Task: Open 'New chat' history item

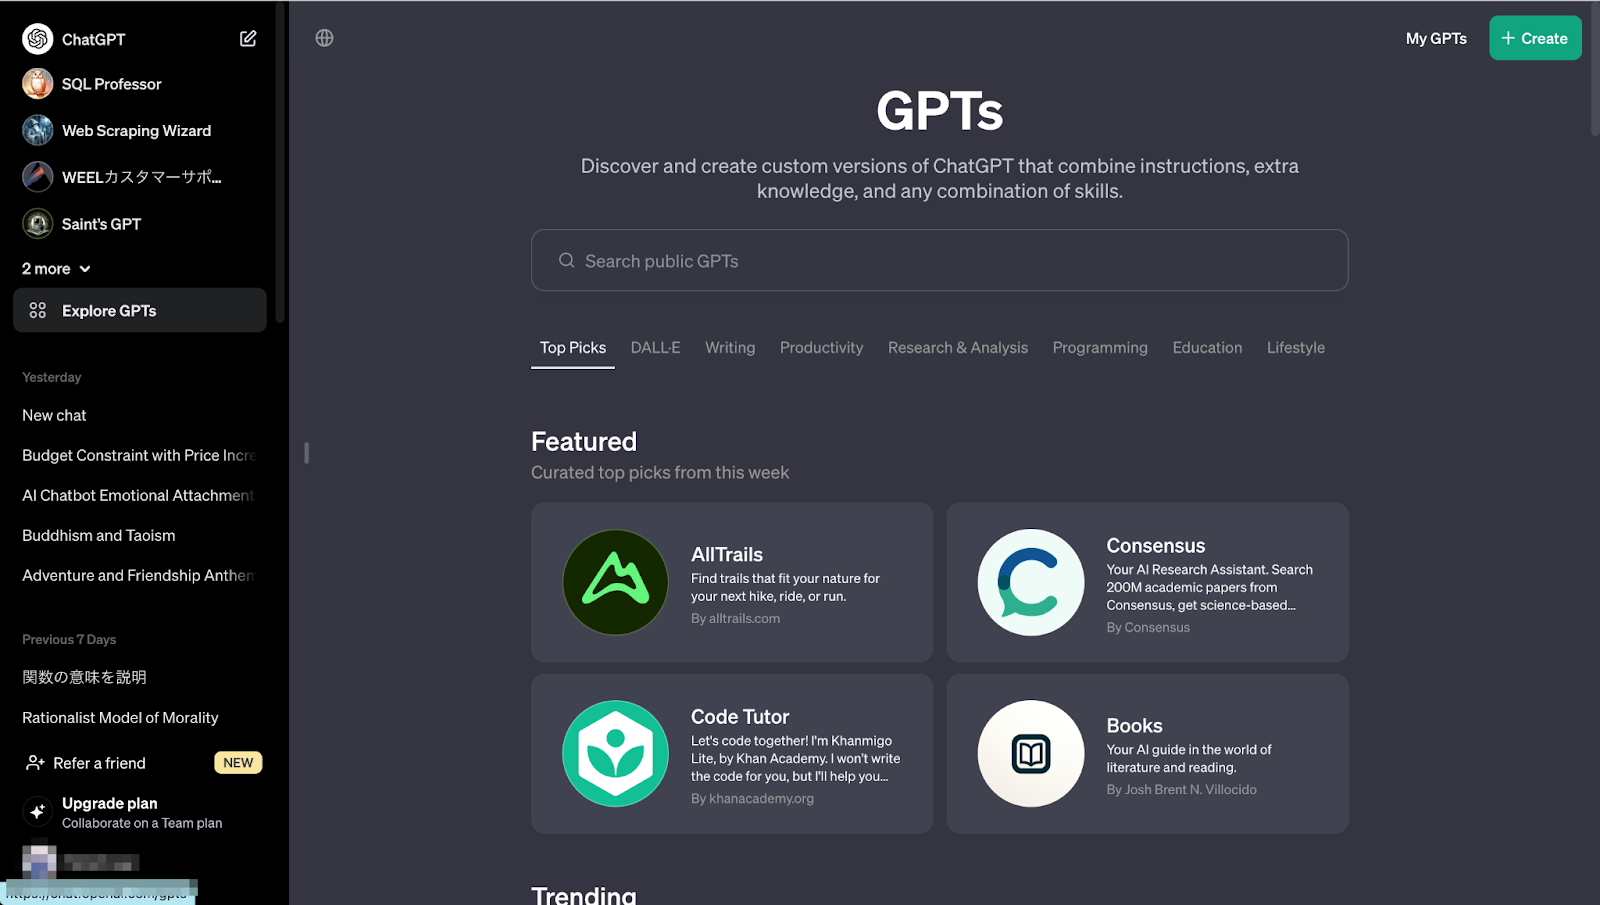Action: coord(54,415)
